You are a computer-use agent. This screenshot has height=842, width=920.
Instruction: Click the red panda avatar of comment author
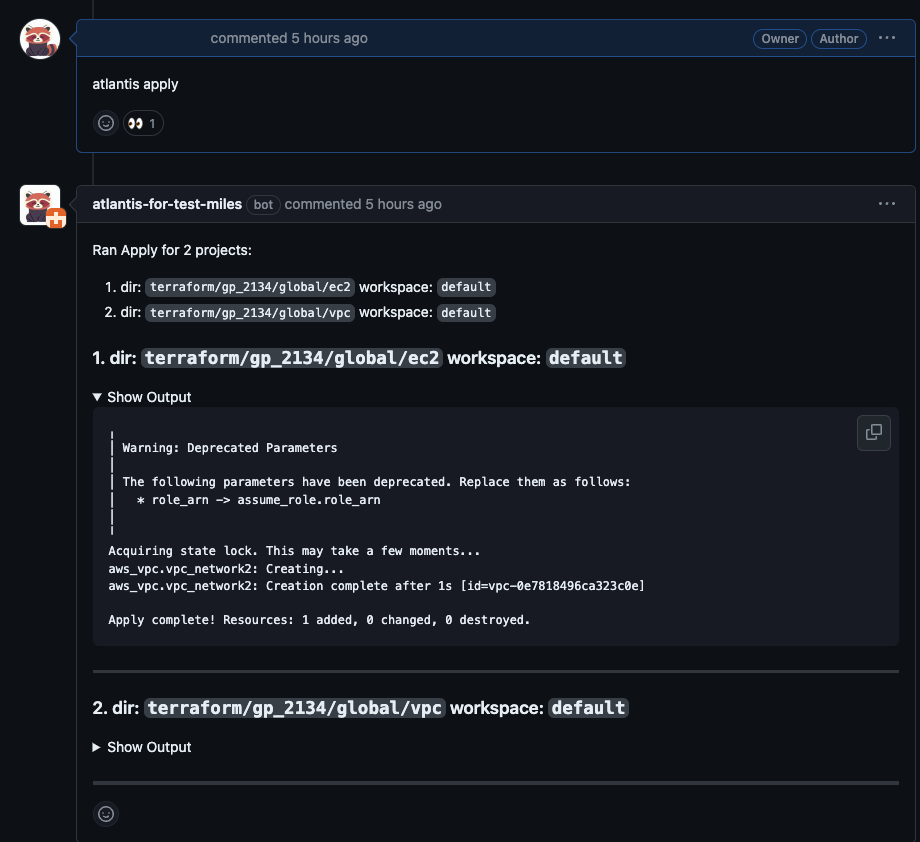(x=40, y=39)
